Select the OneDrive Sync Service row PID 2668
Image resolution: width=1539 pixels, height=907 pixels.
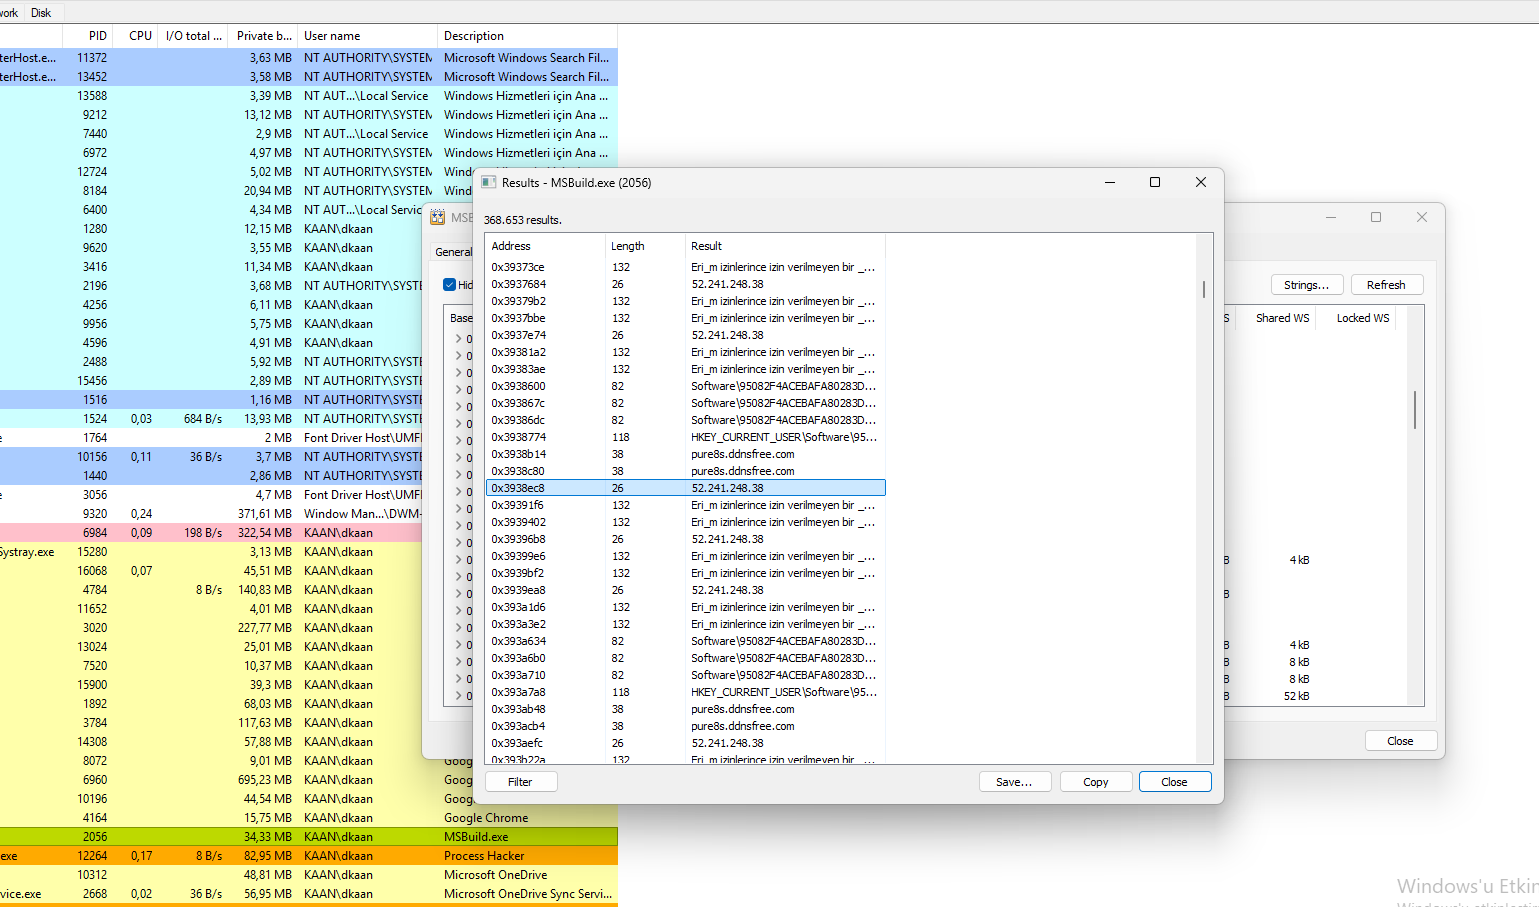pyautogui.click(x=308, y=894)
